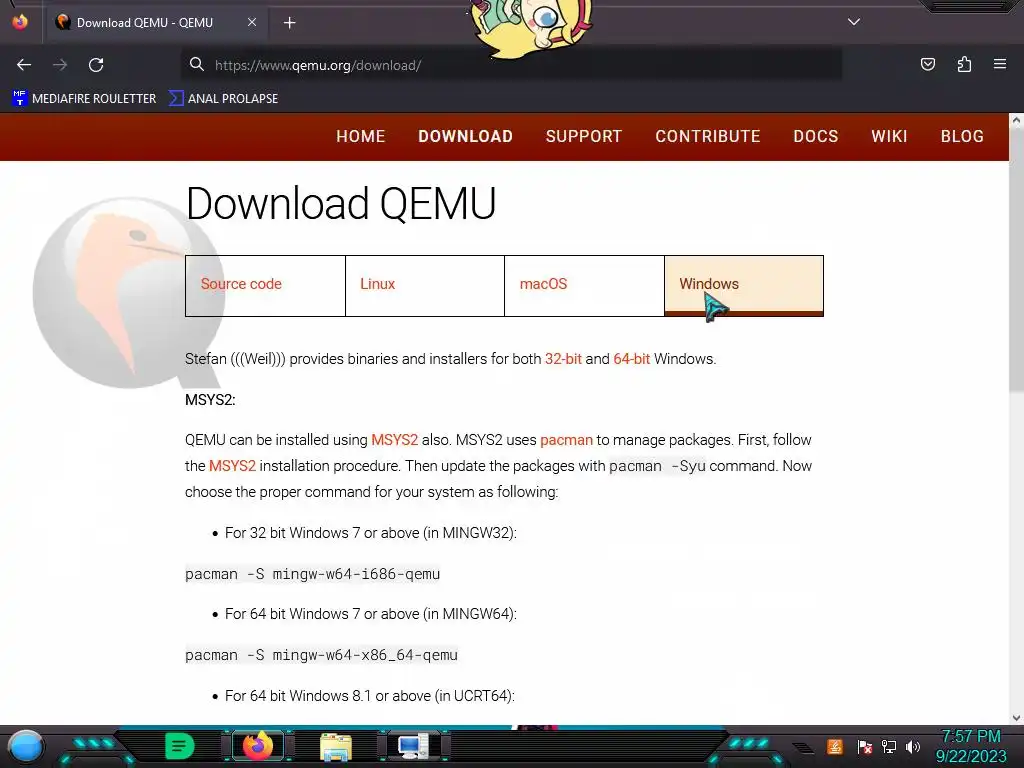Open the WIKI navigation item
The width and height of the screenshot is (1024, 768).
point(889,136)
